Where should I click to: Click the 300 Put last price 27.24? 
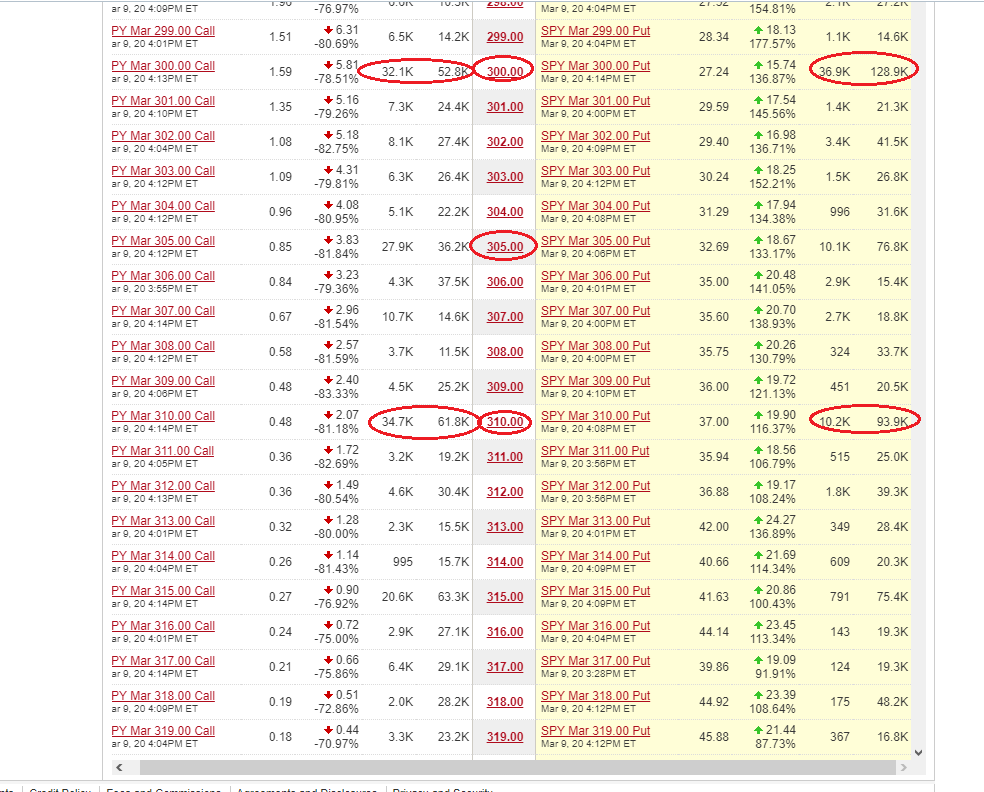coord(714,72)
